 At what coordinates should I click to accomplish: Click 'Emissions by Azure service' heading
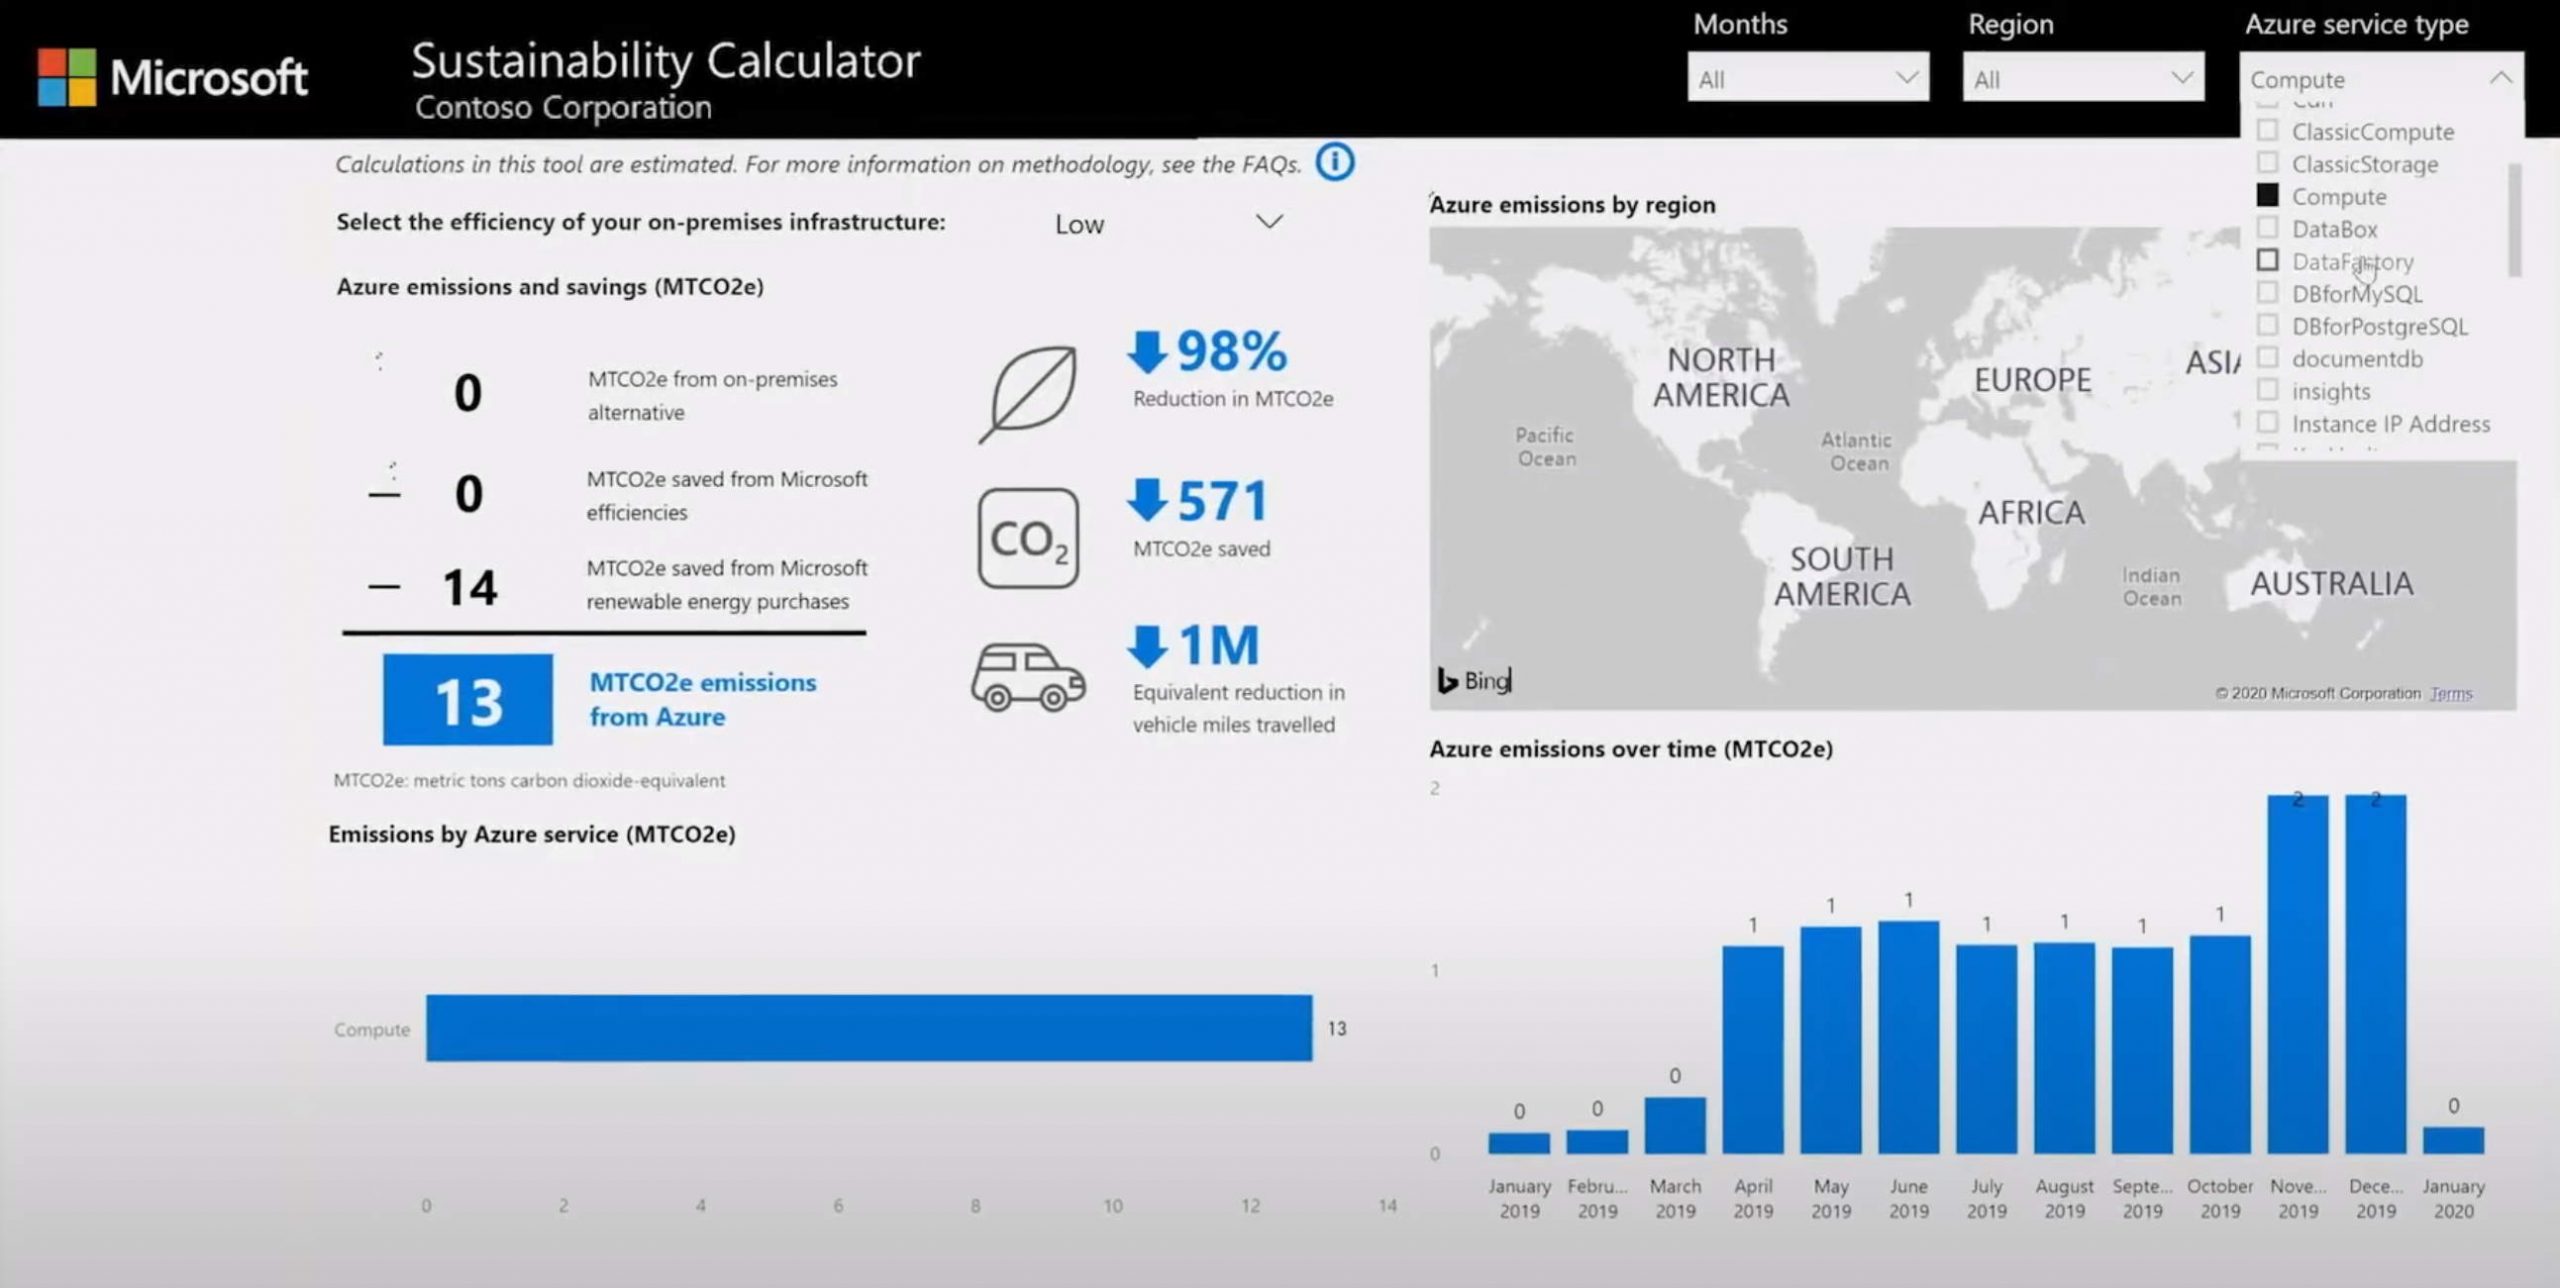[x=532, y=834]
